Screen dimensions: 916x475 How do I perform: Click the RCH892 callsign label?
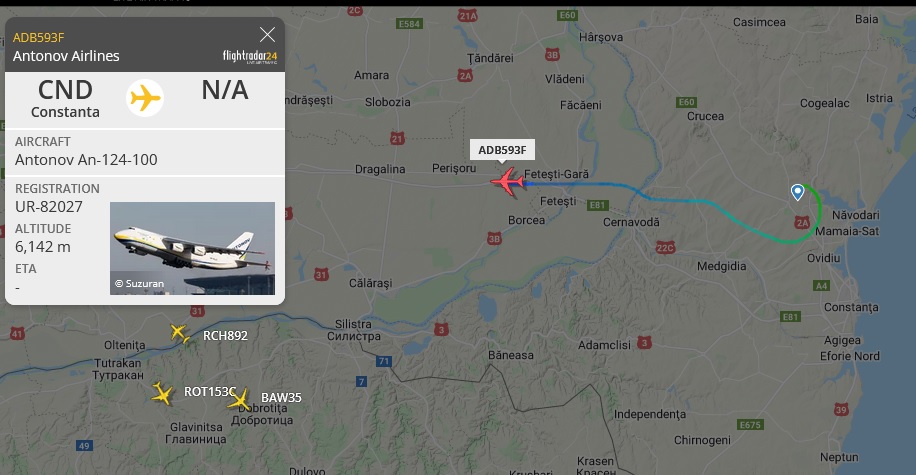click(225, 335)
